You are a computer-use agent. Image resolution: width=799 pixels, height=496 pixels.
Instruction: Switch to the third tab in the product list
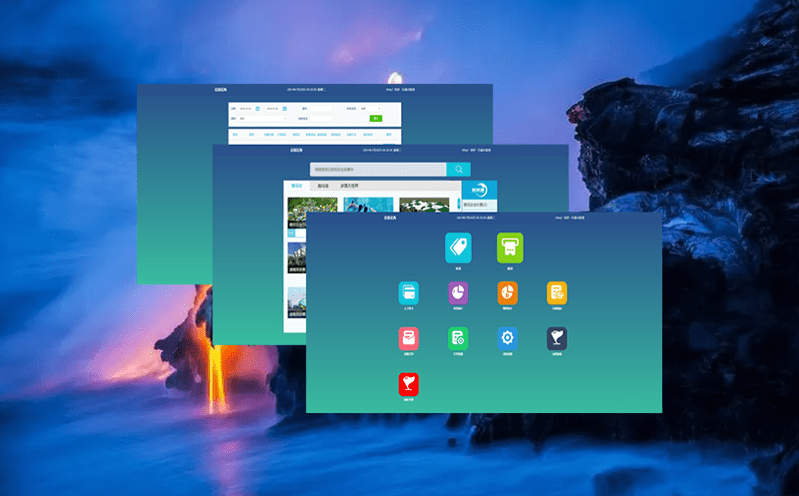pyautogui.click(x=349, y=186)
